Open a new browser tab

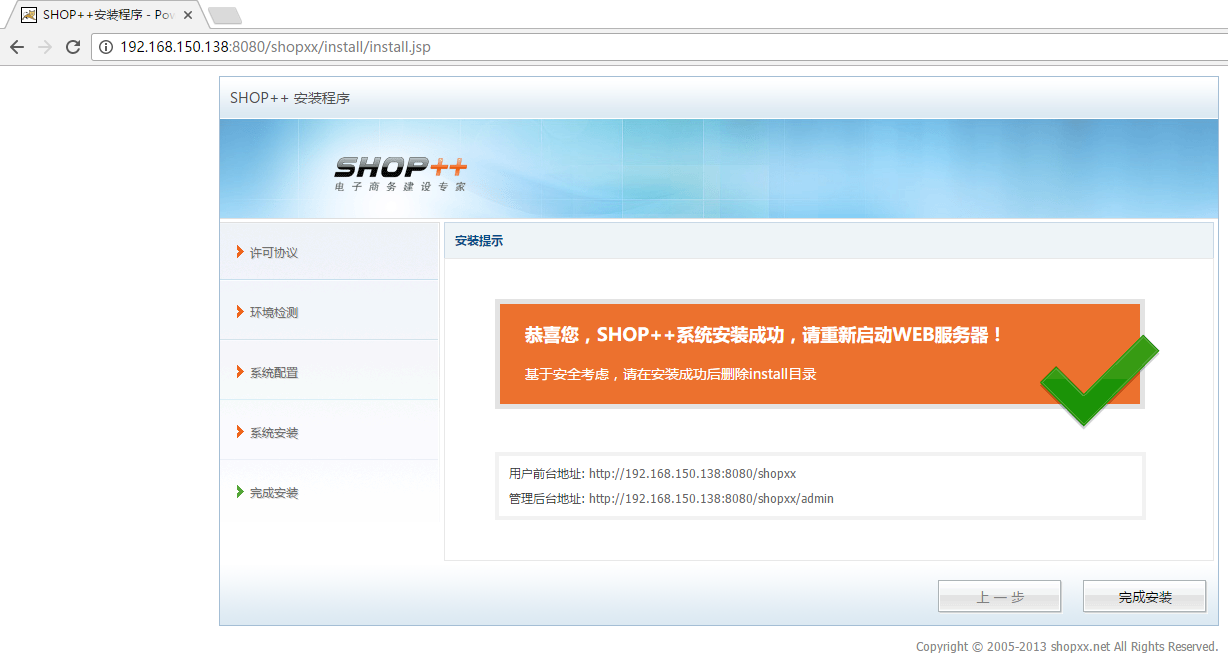pos(224,15)
